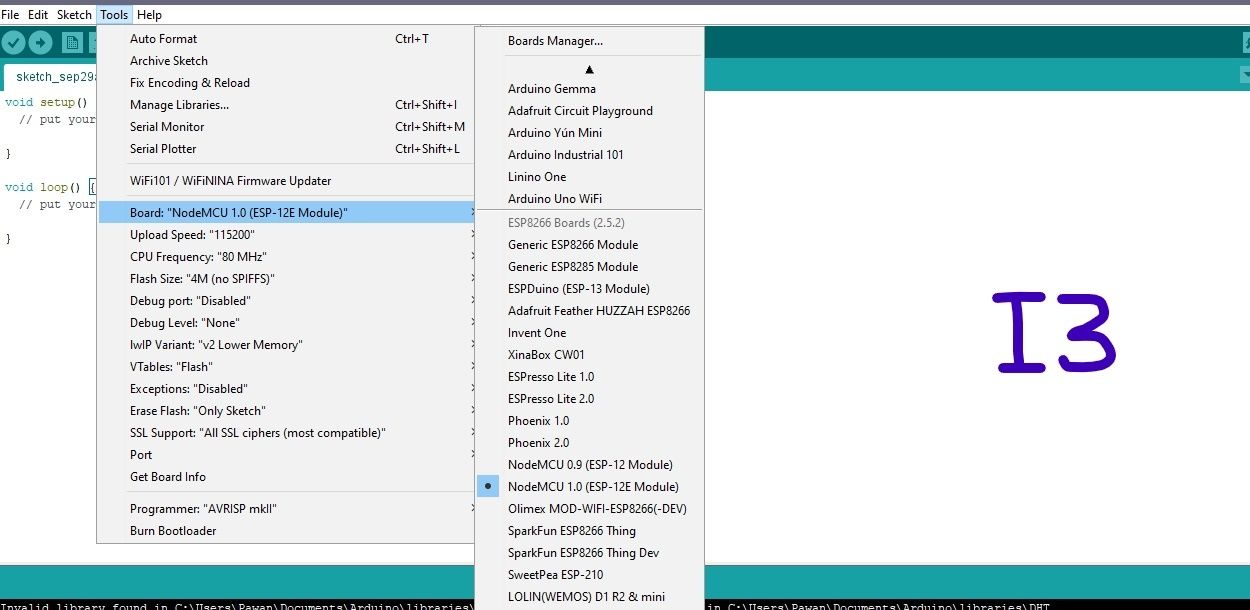Expand the Upload Speed submenu
Viewport: 1250px width, 610px height.
tap(197, 234)
